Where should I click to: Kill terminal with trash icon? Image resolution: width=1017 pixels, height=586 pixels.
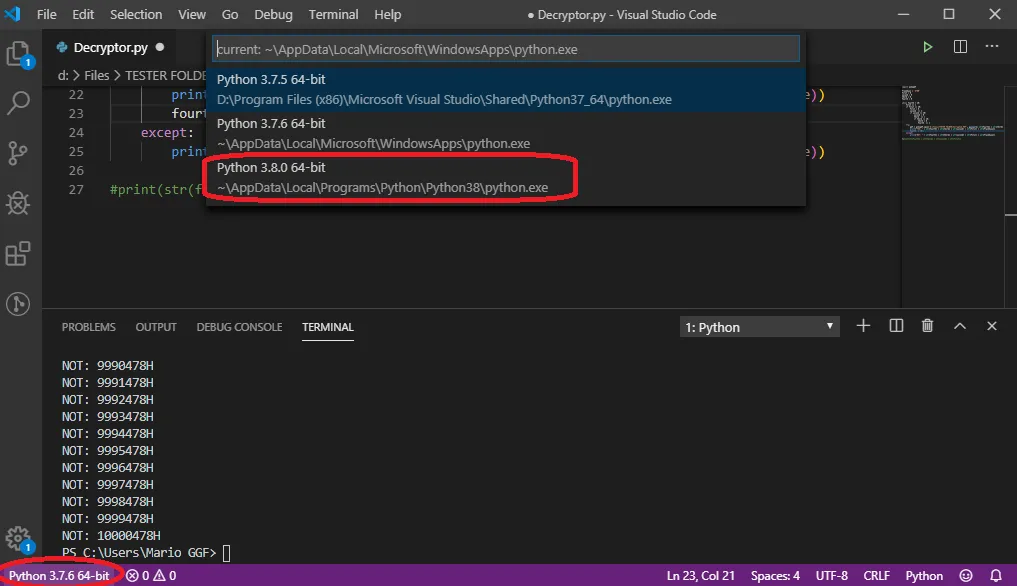(x=927, y=326)
